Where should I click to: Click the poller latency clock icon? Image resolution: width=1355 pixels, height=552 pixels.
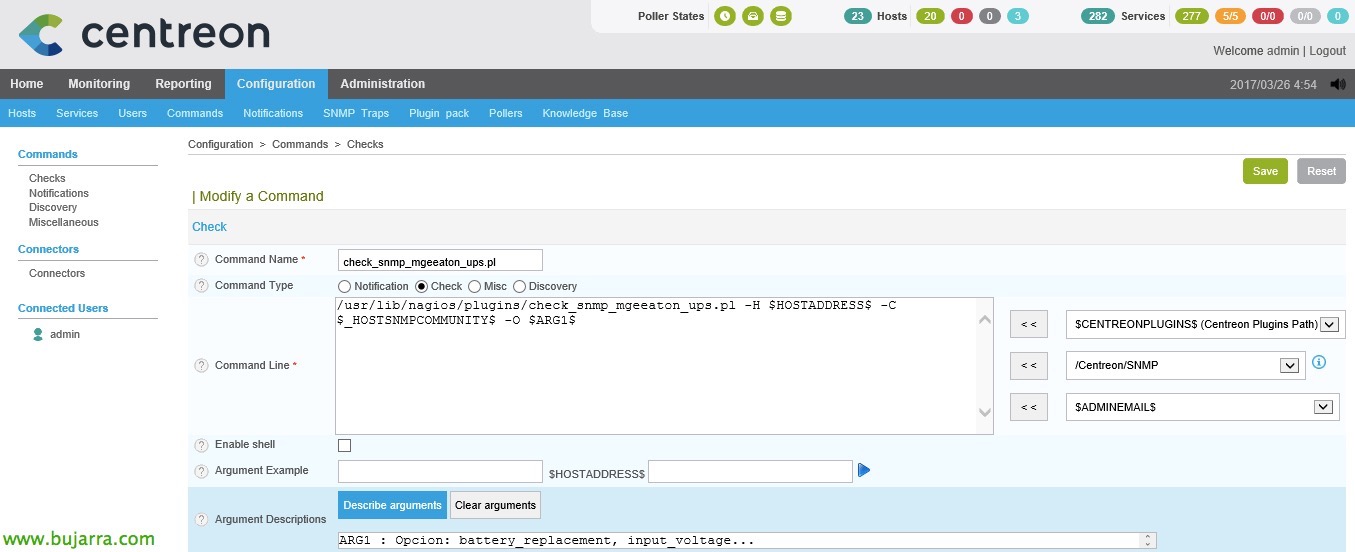click(x=724, y=16)
